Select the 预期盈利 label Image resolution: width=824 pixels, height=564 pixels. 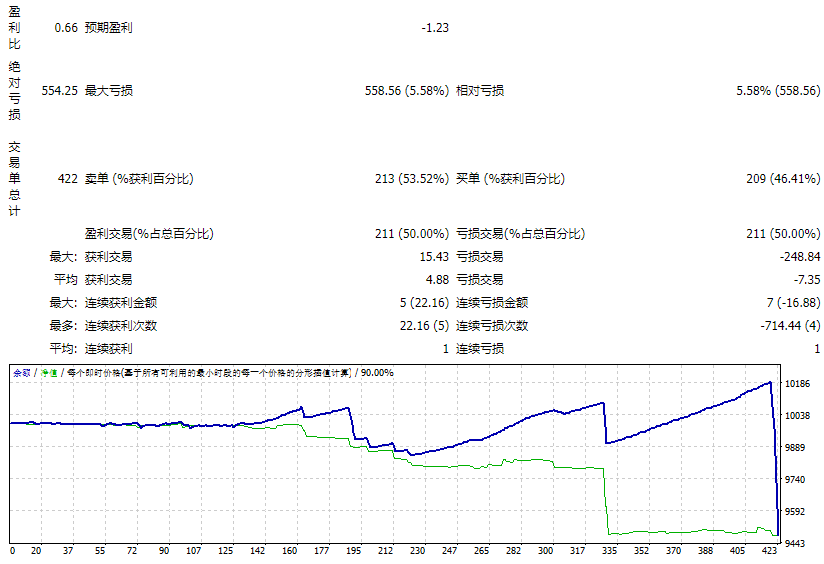108,28
